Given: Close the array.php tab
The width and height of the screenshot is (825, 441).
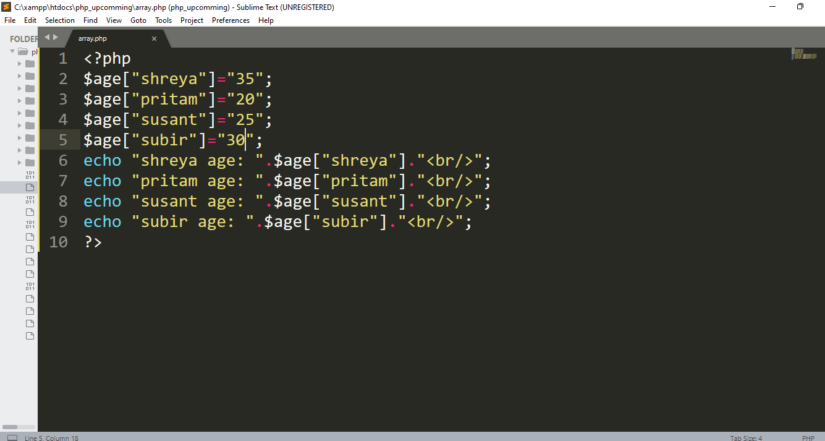Looking at the screenshot, I should [x=154, y=39].
